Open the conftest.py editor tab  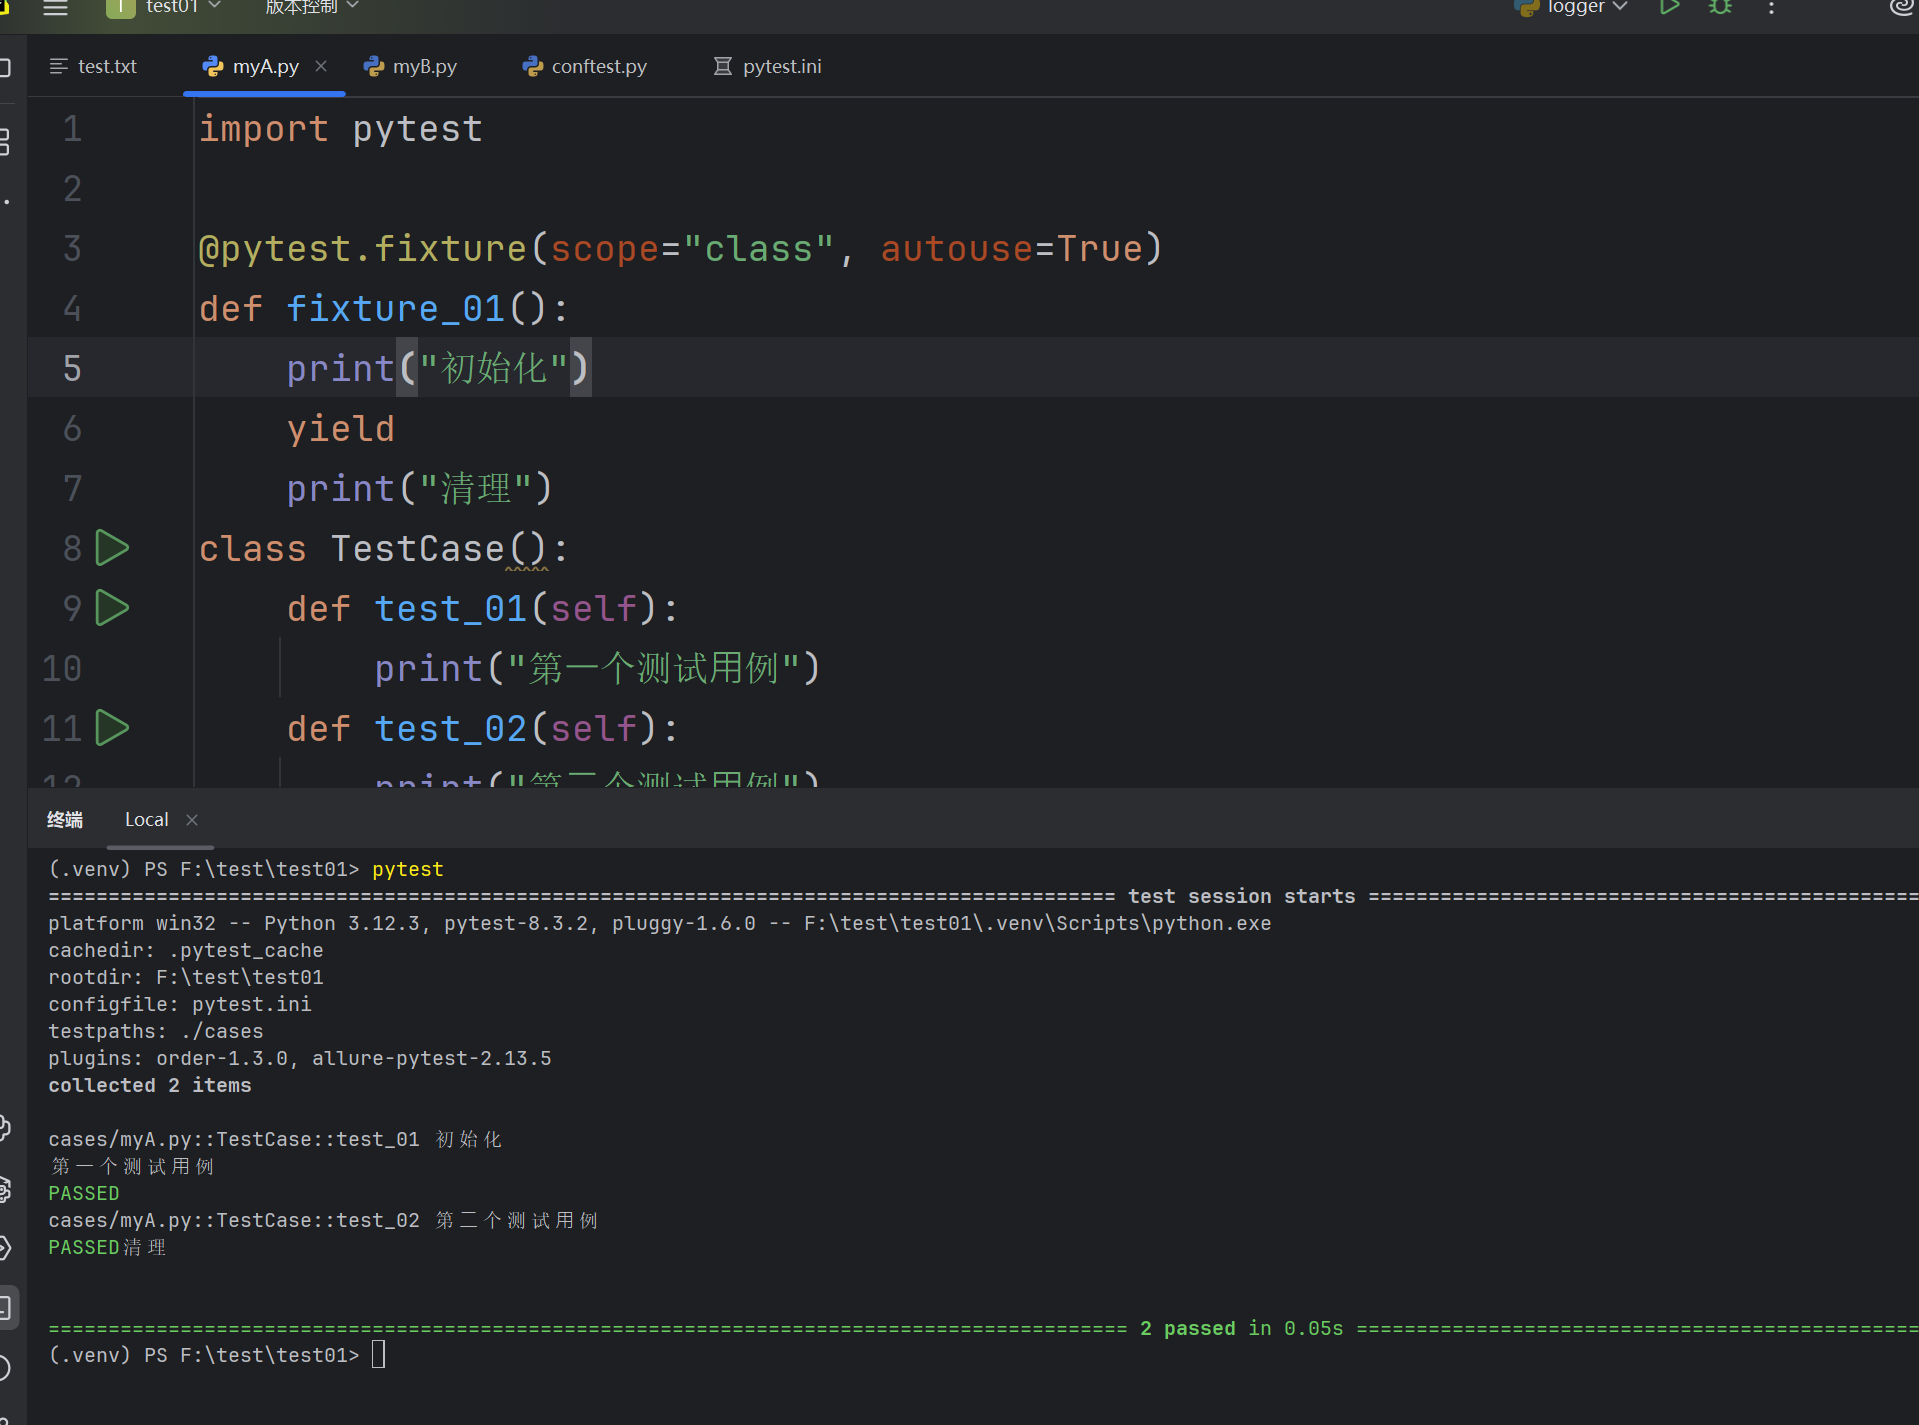coord(585,66)
